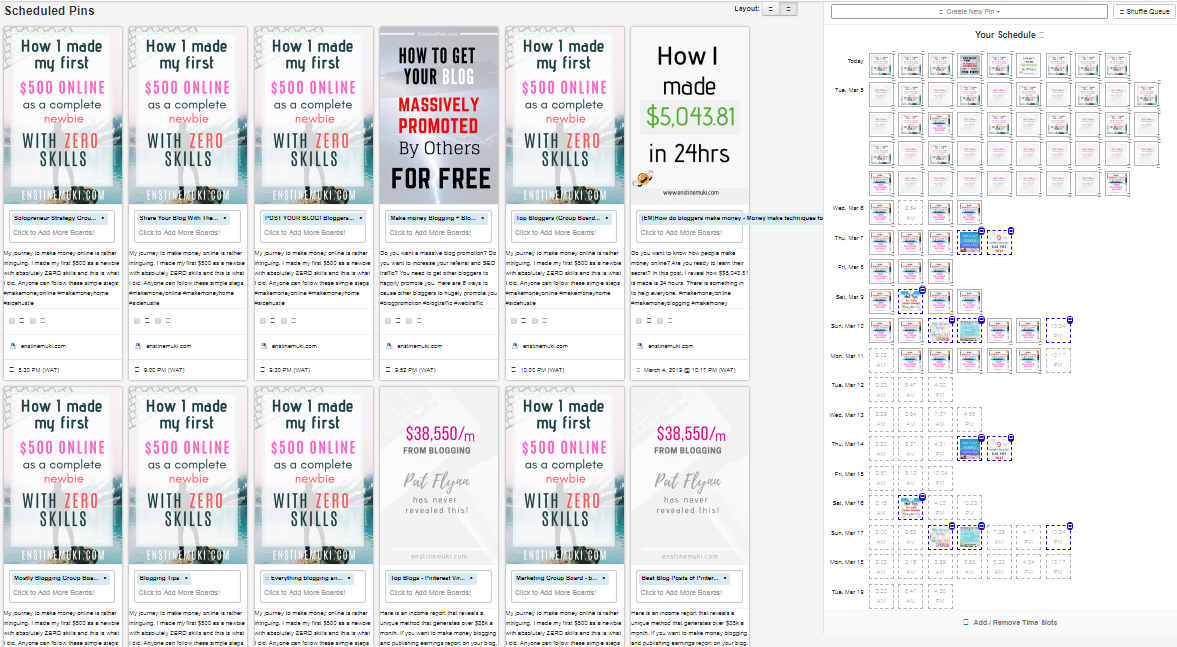Image resolution: width=1177 pixels, height=647 pixels.
Task: Open board selector under Share Your Blog With The tag
Action: point(188,233)
